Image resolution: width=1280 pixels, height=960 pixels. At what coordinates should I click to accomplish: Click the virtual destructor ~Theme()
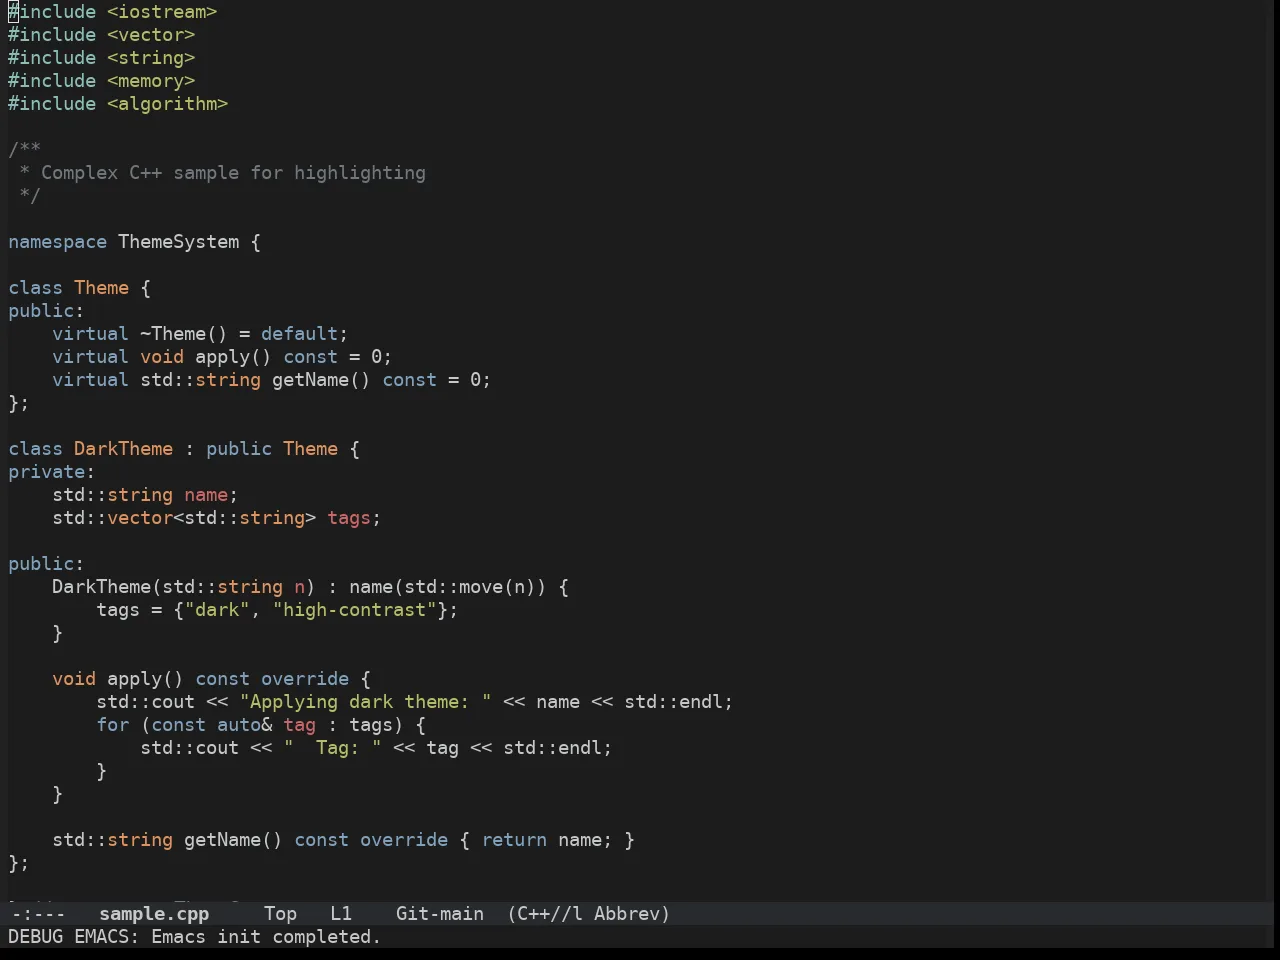pyautogui.click(x=184, y=334)
